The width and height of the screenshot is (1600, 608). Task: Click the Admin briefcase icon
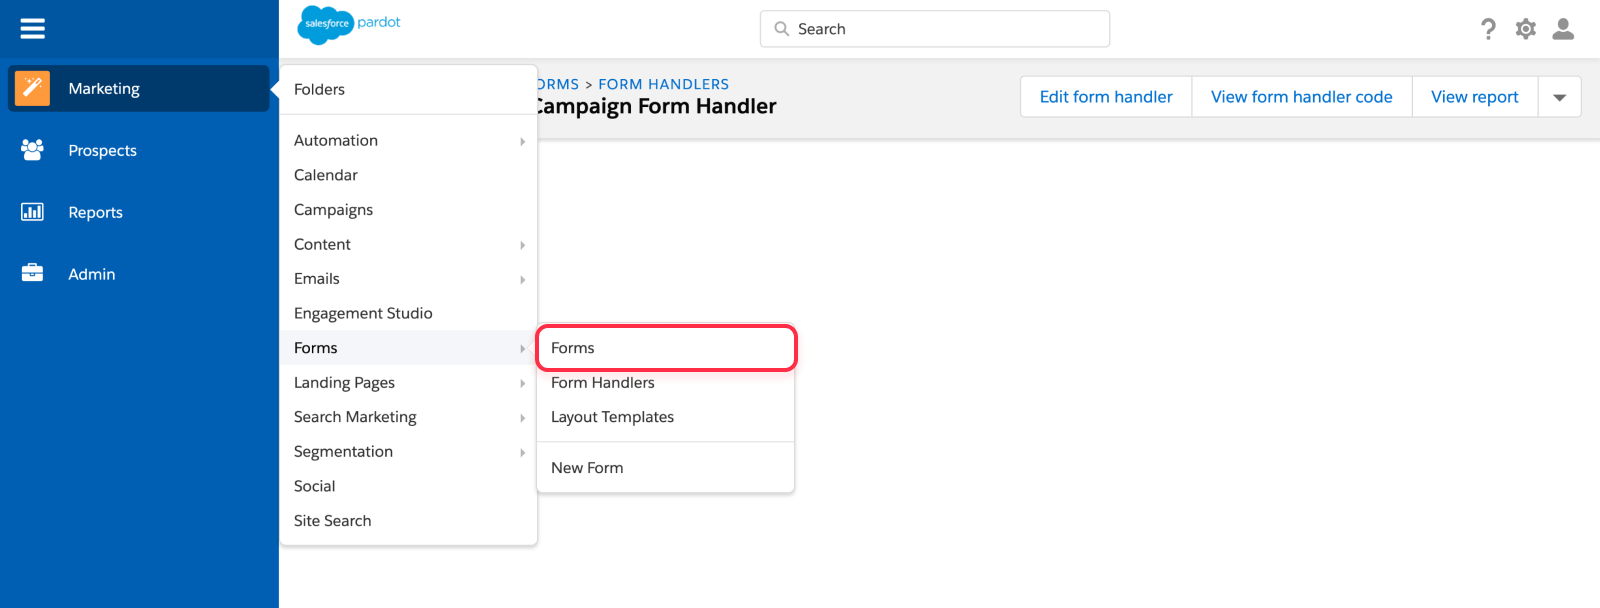(31, 273)
